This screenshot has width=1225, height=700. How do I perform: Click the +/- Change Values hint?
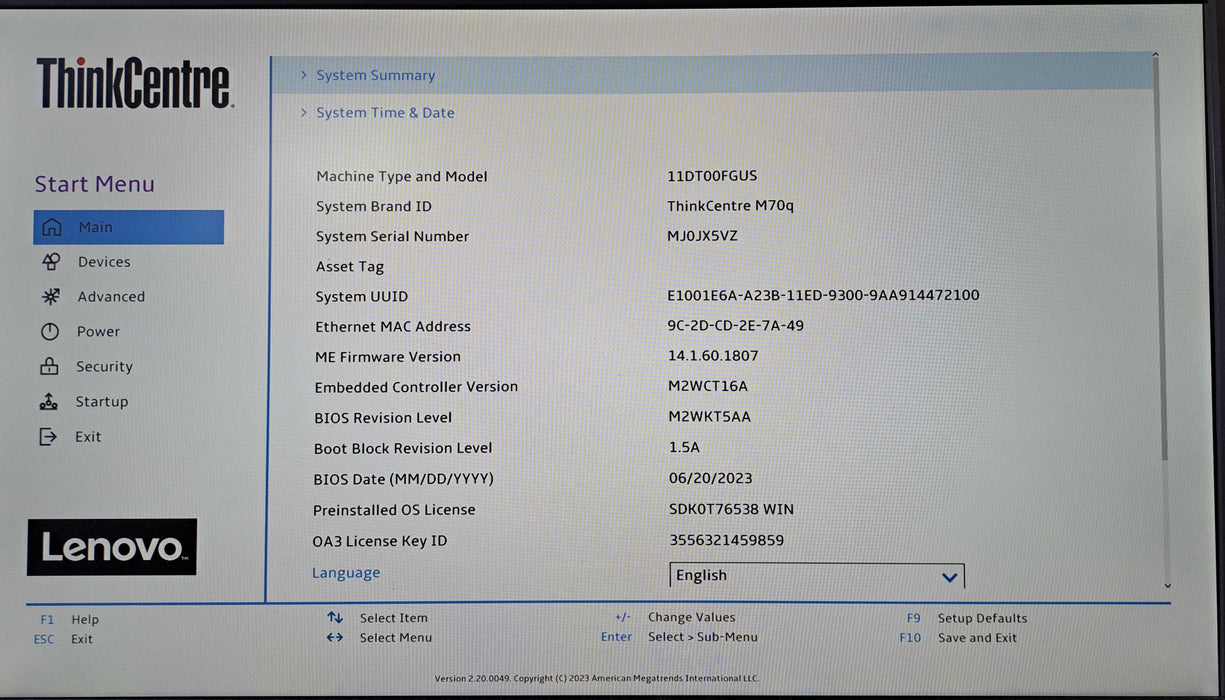point(675,618)
